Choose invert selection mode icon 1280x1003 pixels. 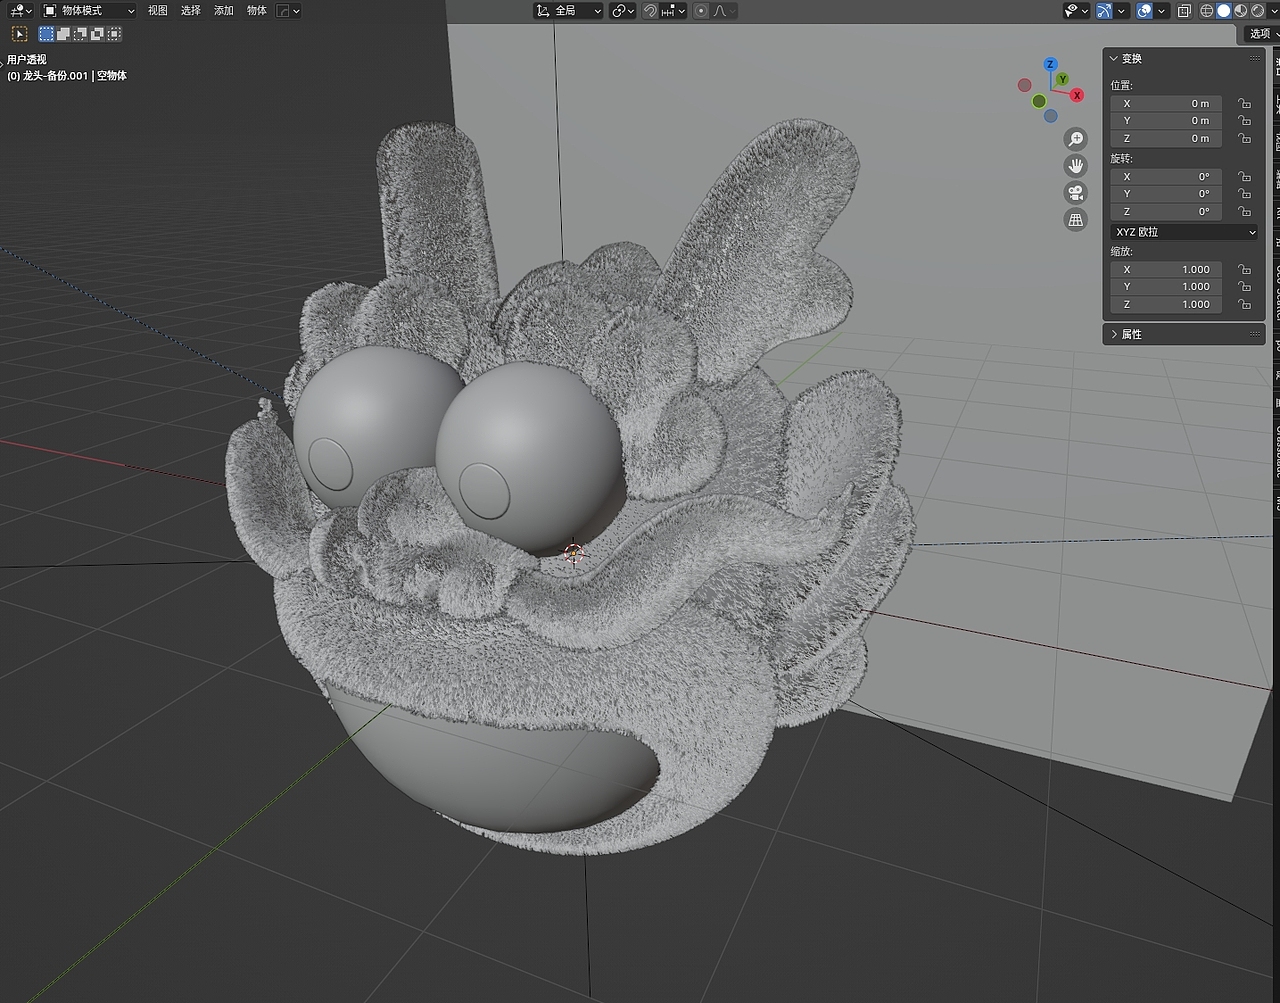coord(97,34)
